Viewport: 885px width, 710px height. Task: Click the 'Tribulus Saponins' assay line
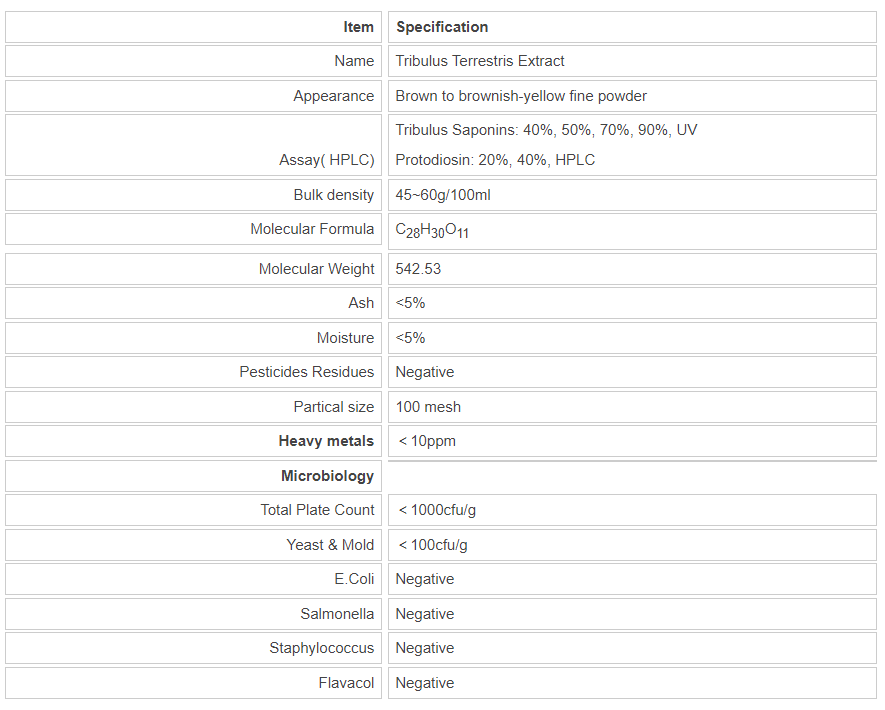(x=546, y=130)
